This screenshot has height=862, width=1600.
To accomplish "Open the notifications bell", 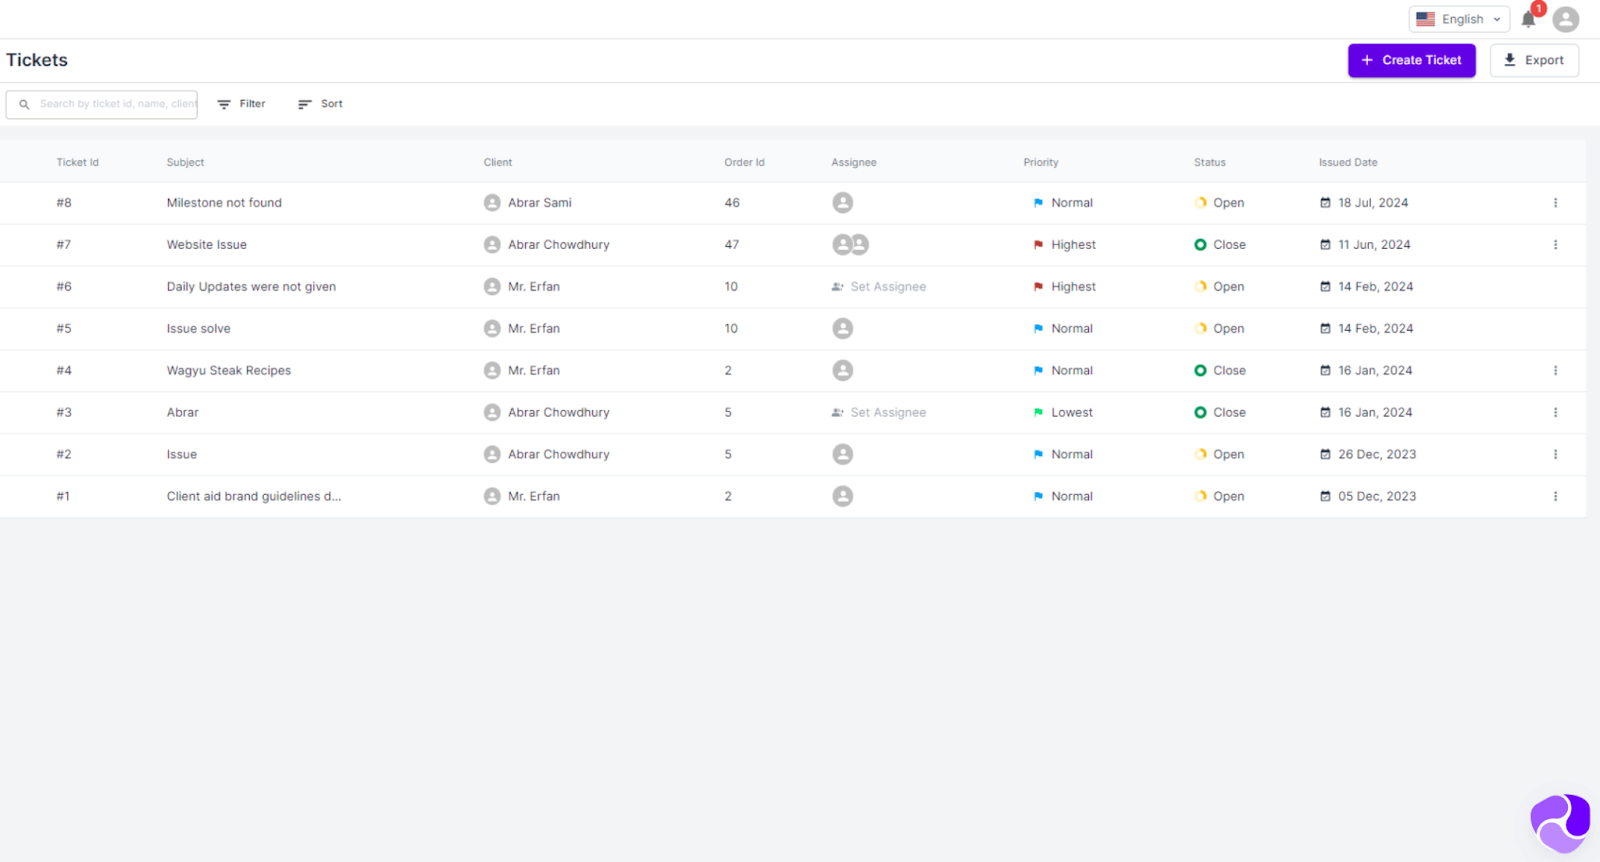I will pyautogui.click(x=1528, y=19).
